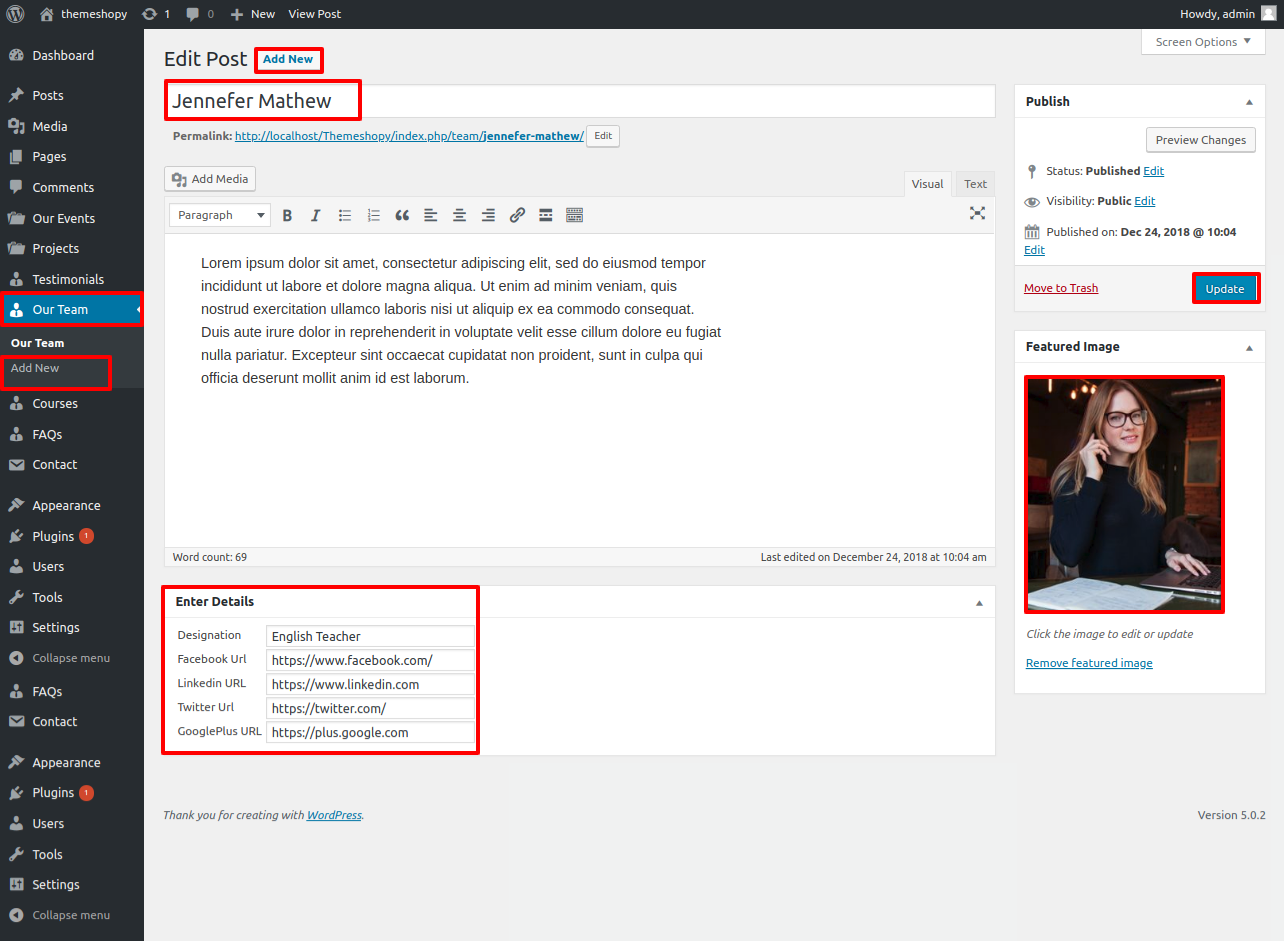Viewport: 1284px width, 941px height.
Task: Collapse the Enter Details metabox
Action: point(979,603)
